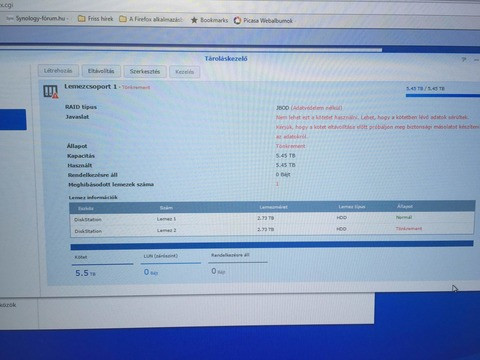
Task: Open the Picasa Webalbumok bookmark
Action: coord(263,21)
